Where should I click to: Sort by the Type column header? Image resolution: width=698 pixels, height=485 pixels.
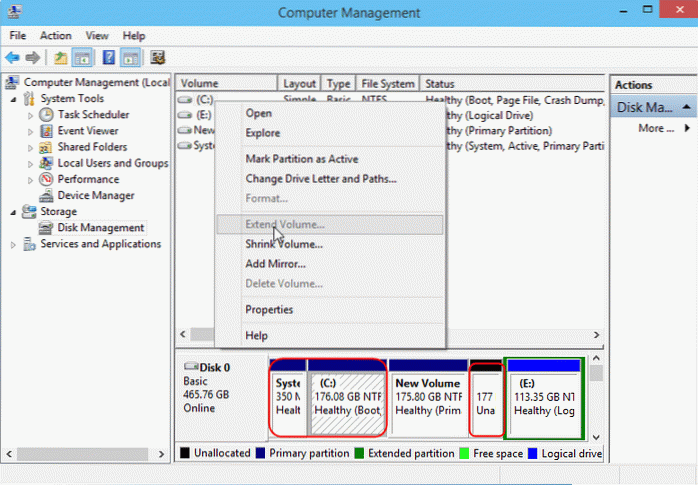(x=338, y=84)
